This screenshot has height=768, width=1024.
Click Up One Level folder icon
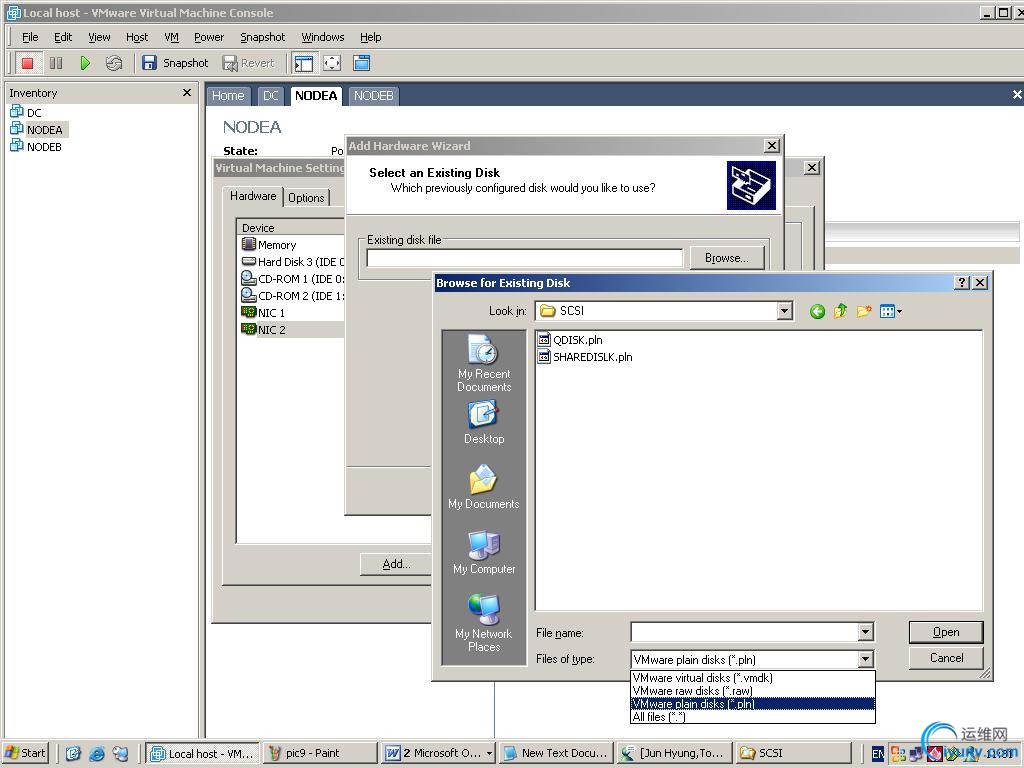tap(840, 312)
